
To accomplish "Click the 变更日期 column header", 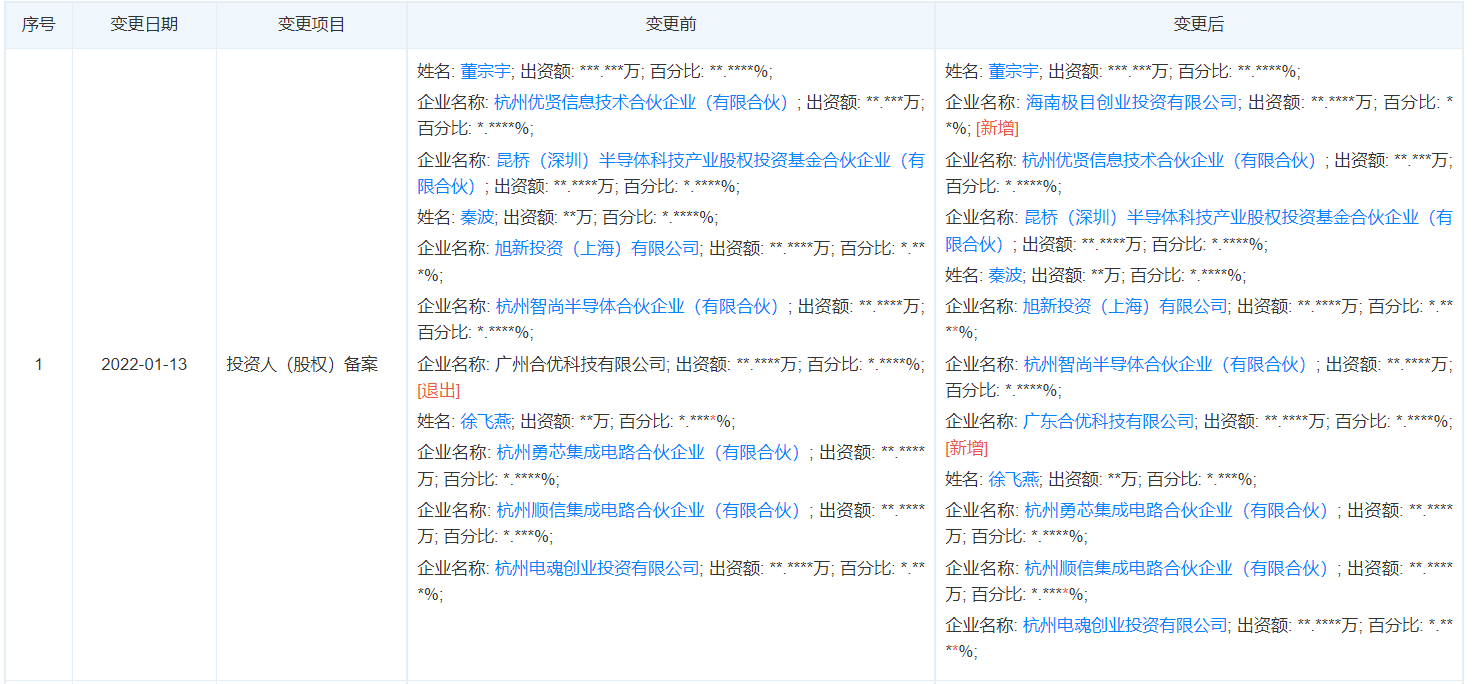I will click(144, 25).
